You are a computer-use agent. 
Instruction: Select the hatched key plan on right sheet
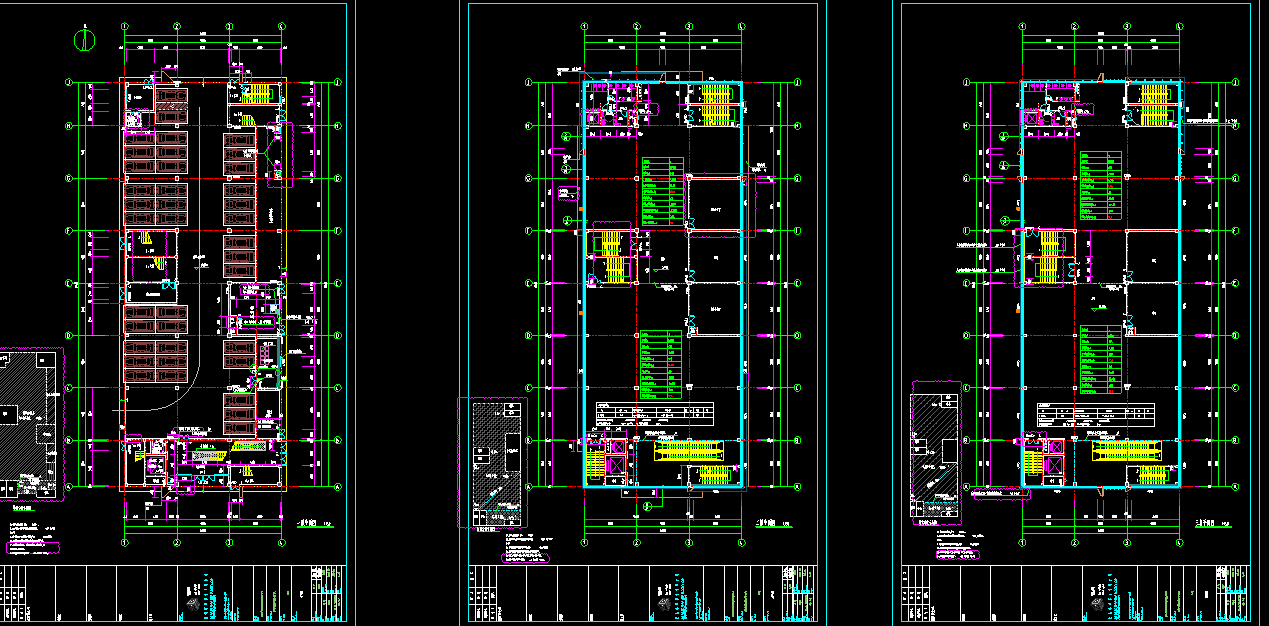934,452
